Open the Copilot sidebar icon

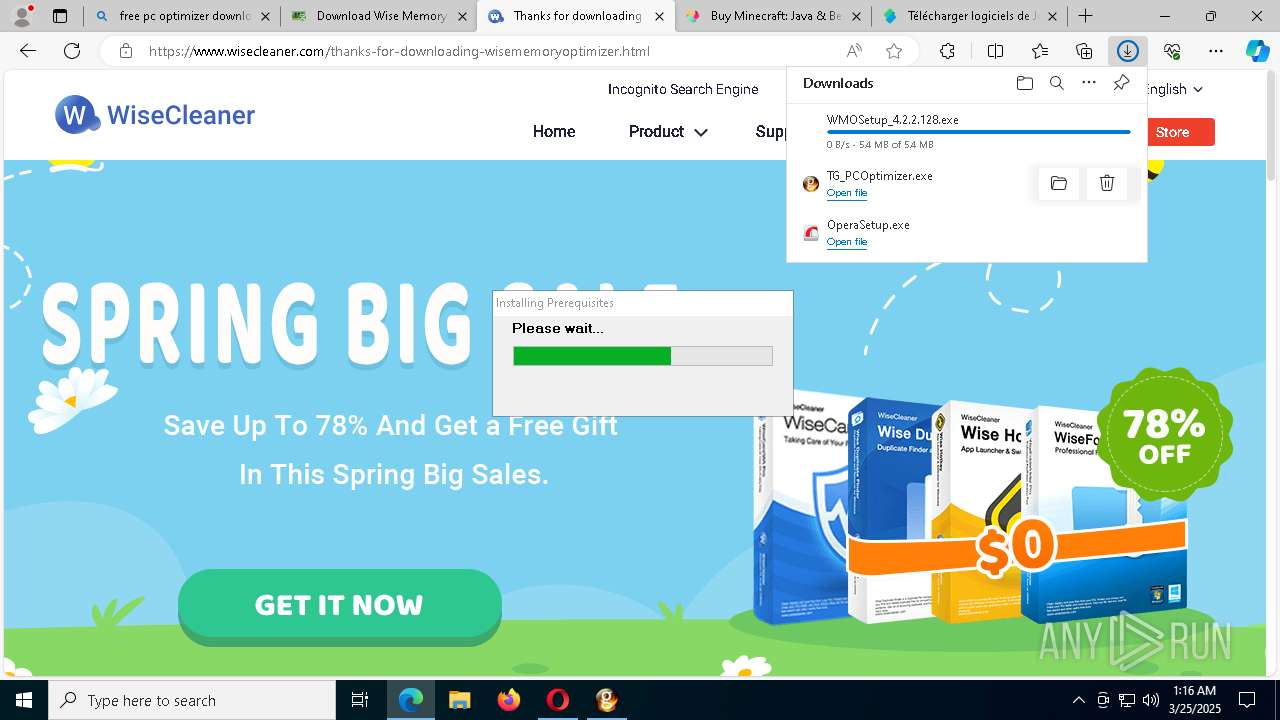pos(1258,51)
